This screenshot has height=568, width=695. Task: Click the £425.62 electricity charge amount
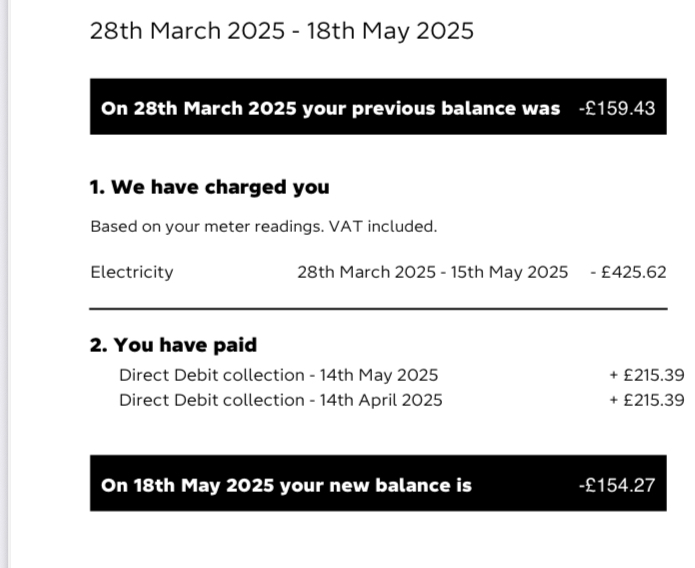(x=629, y=272)
